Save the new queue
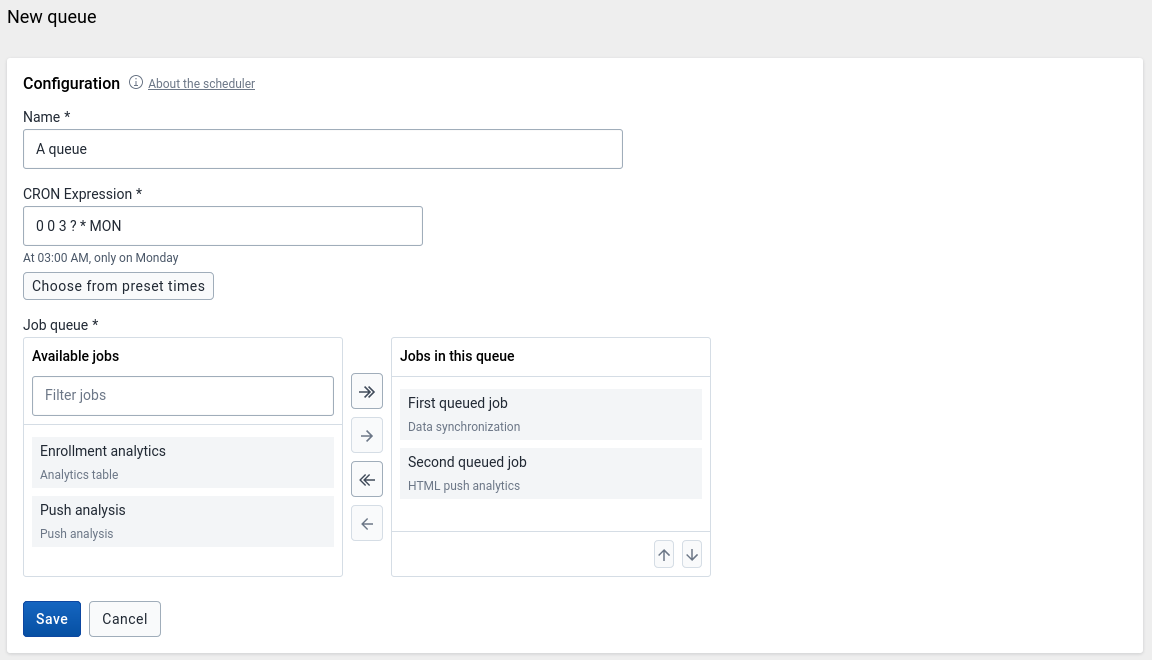1152x660 pixels. click(51, 618)
